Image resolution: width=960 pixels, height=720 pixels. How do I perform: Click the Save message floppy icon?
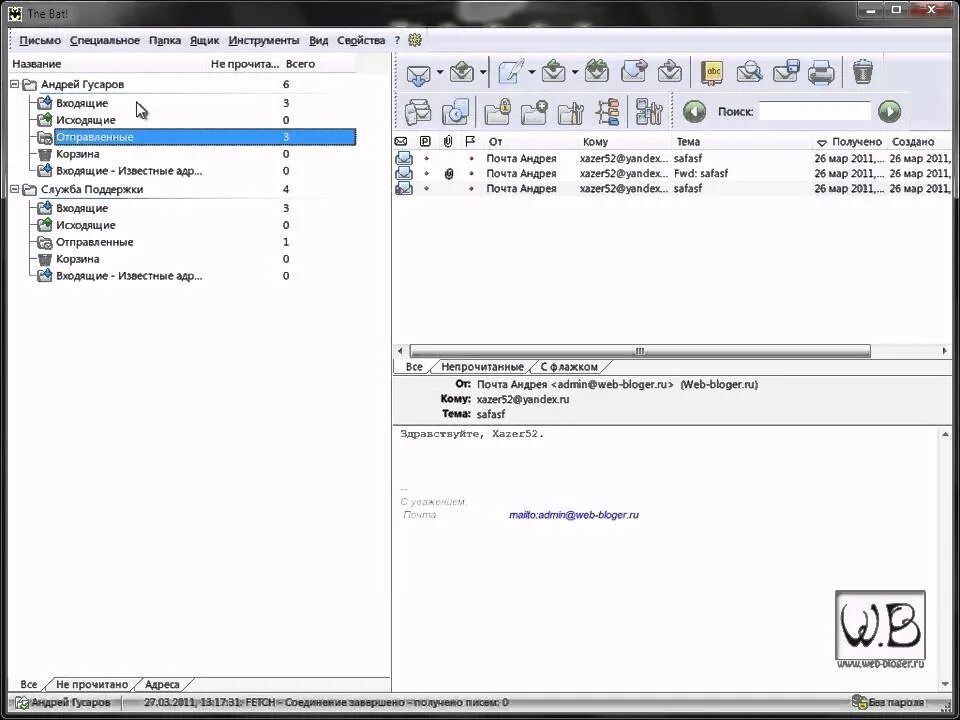[786, 71]
